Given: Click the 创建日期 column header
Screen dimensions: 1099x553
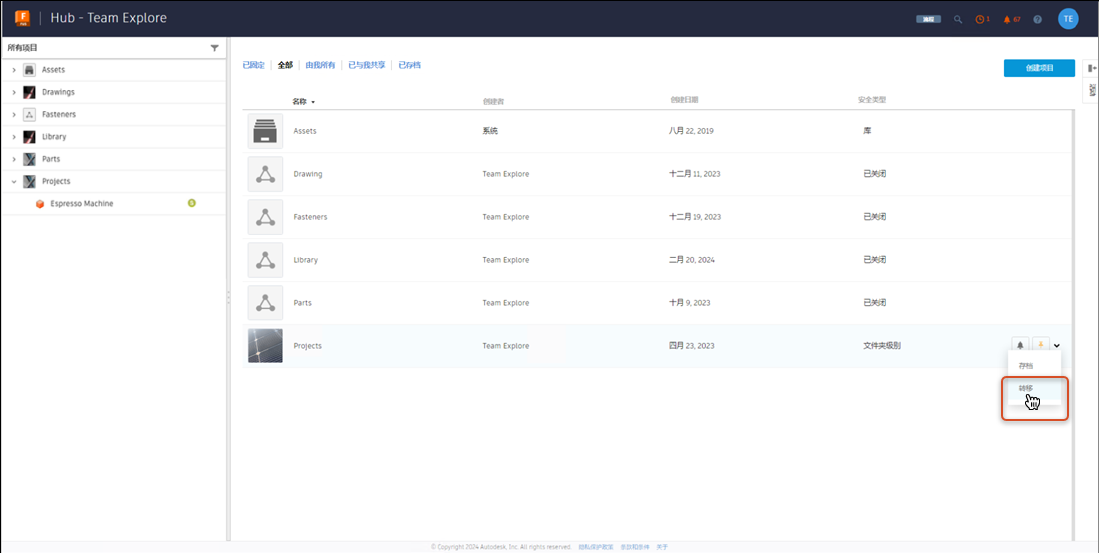Looking at the screenshot, I should tap(684, 100).
